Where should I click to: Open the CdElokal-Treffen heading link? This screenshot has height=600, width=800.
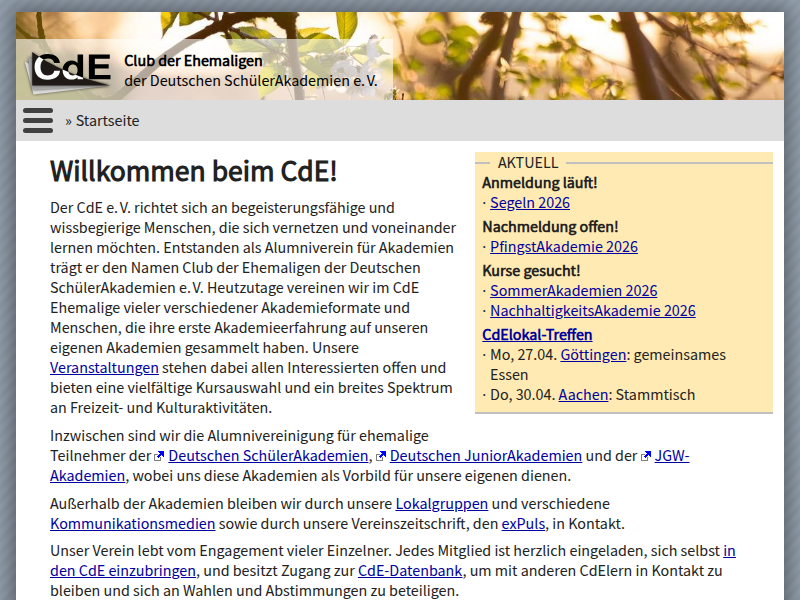pos(537,335)
